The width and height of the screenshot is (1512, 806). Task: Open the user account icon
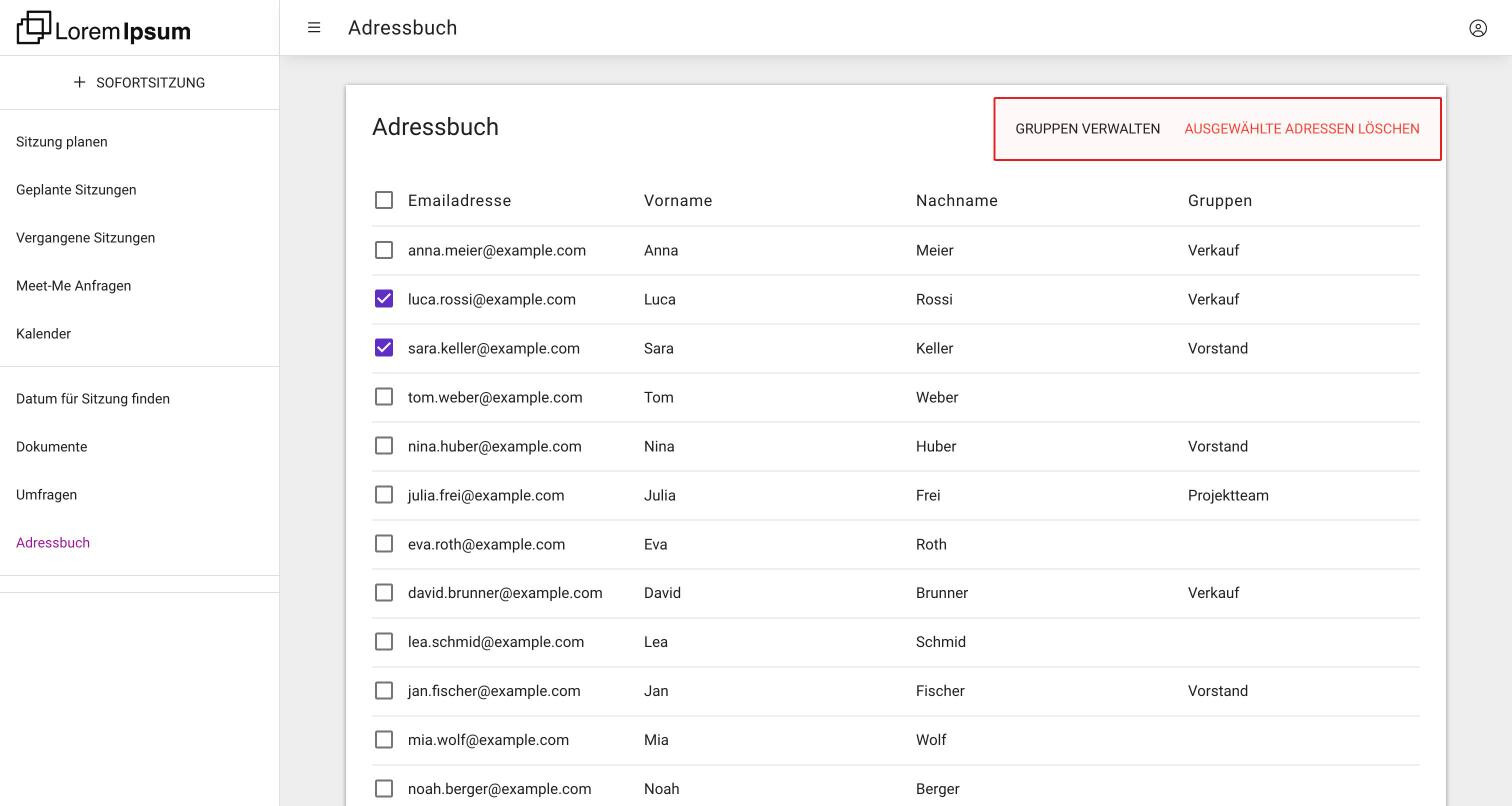point(1478,28)
